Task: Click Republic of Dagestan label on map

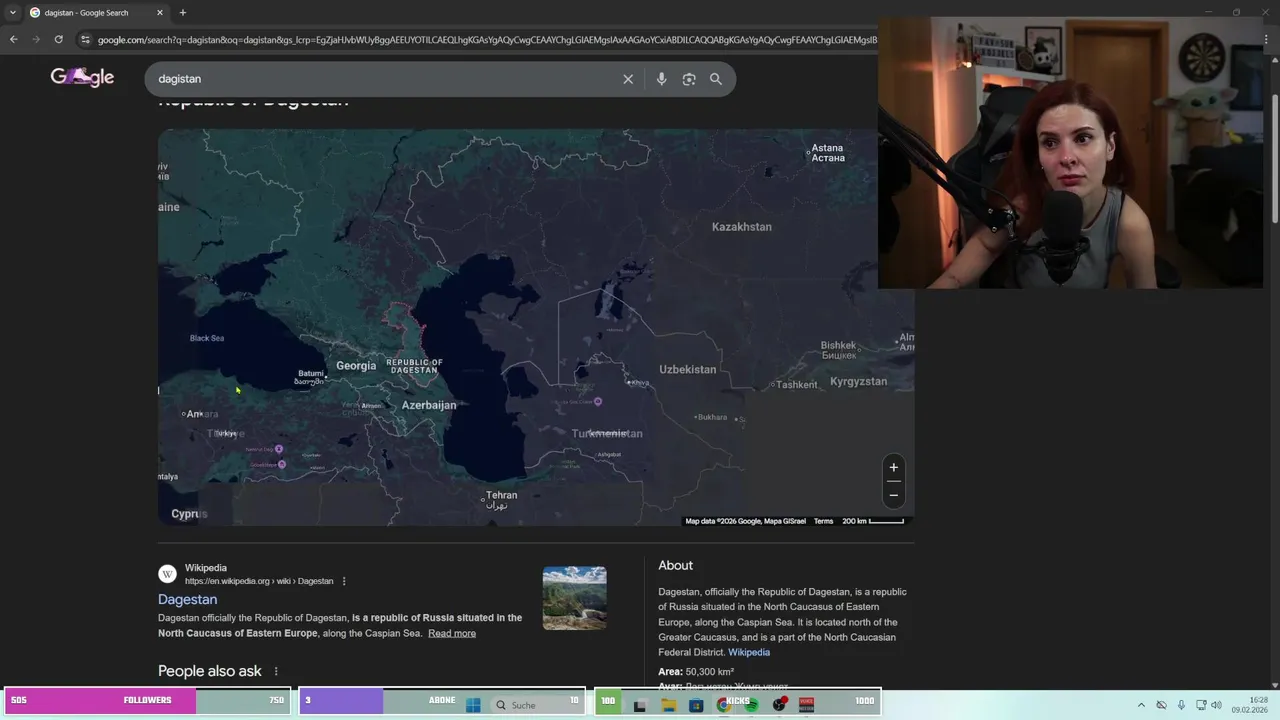Action: pyautogui.click(x=414, y=366)
